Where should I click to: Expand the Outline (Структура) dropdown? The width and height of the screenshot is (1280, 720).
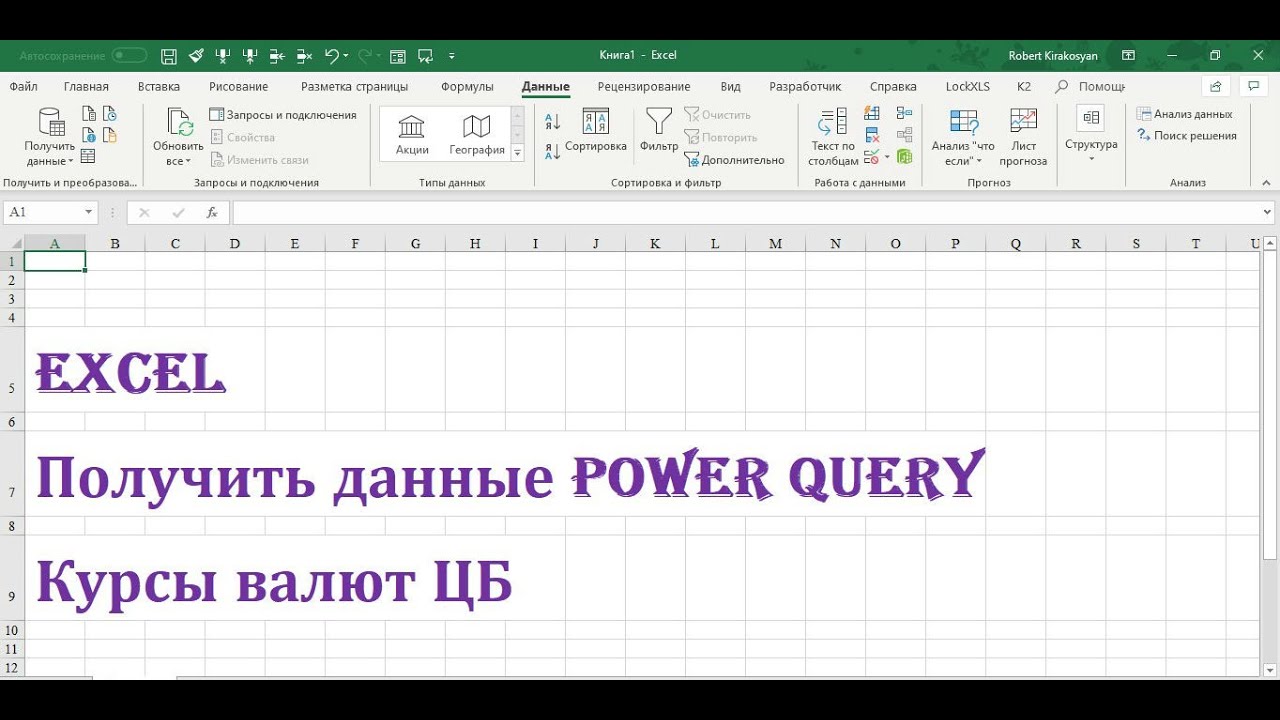coord(1091,159)
